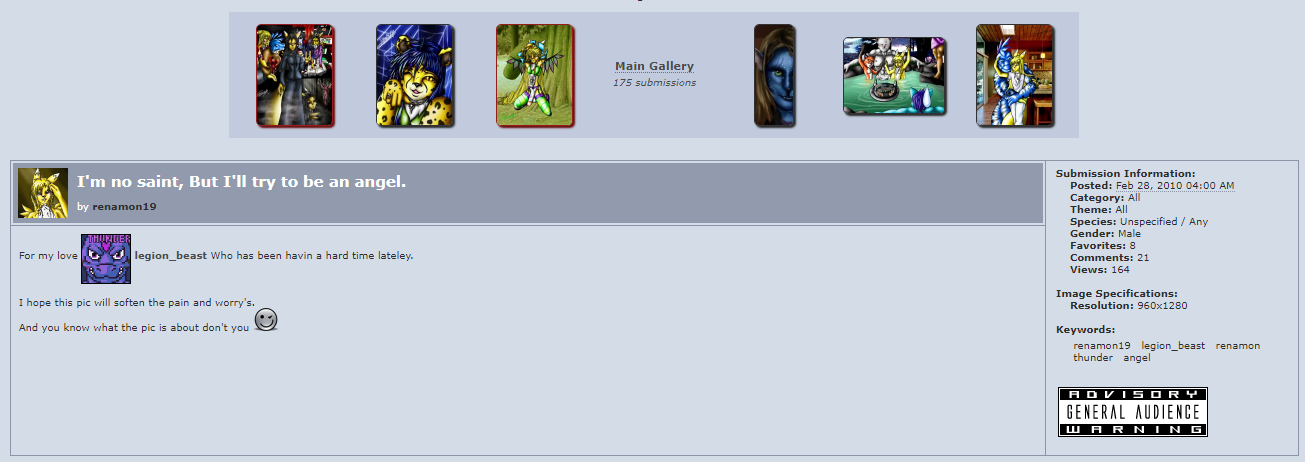Image resolution: width=1305 pixels, height=462 pixels.
Task: Visit the renamon19 author profile link
Action: coord(125,206)
